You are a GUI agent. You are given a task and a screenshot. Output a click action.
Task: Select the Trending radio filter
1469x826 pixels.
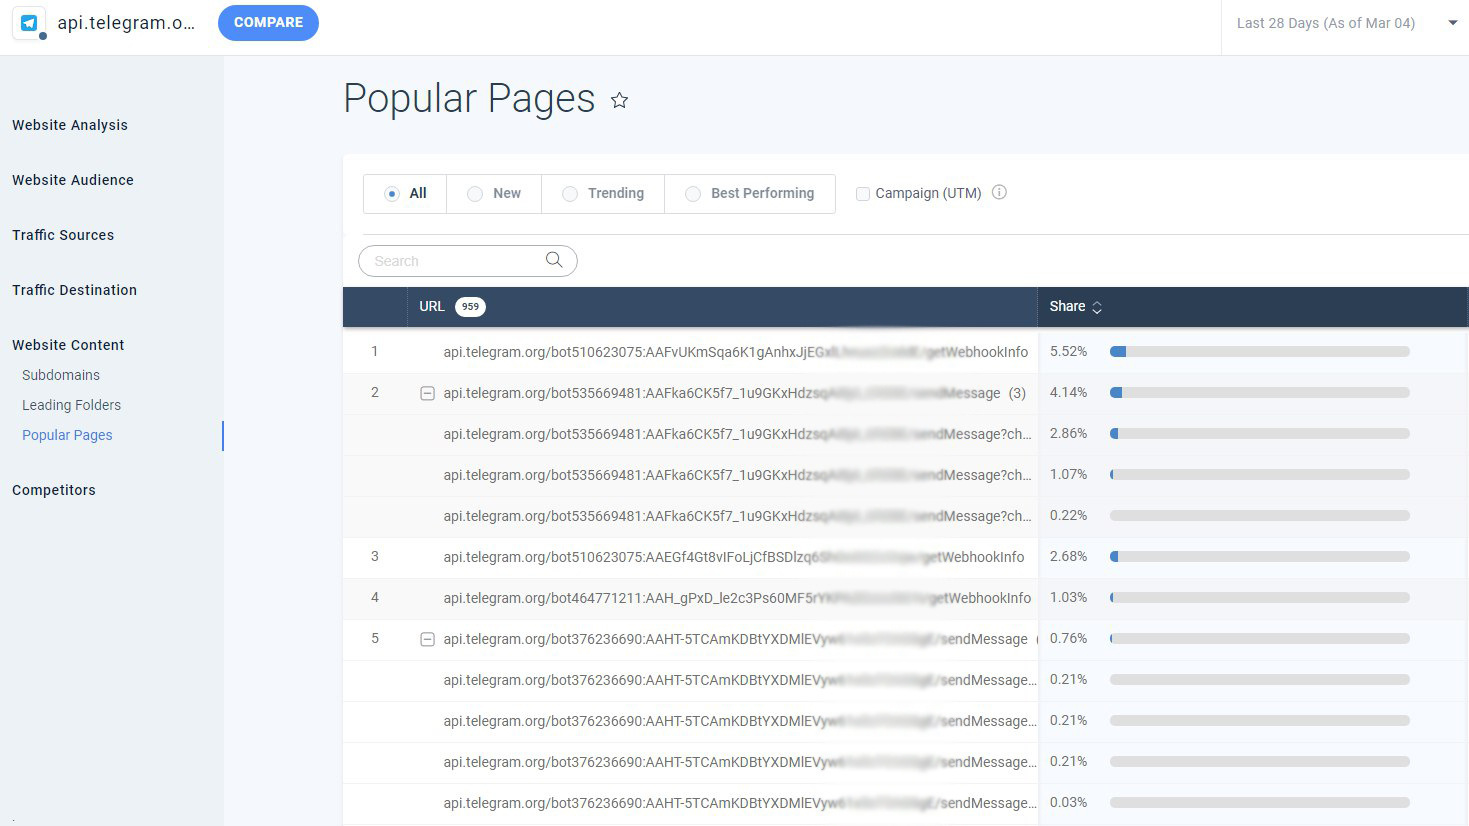click(570, 193)
